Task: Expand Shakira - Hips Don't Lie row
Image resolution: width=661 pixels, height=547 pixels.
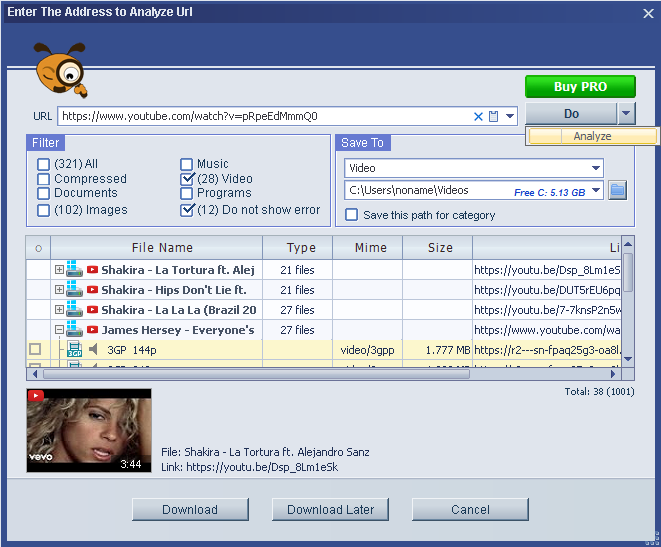Action: (x=59, y=290)
